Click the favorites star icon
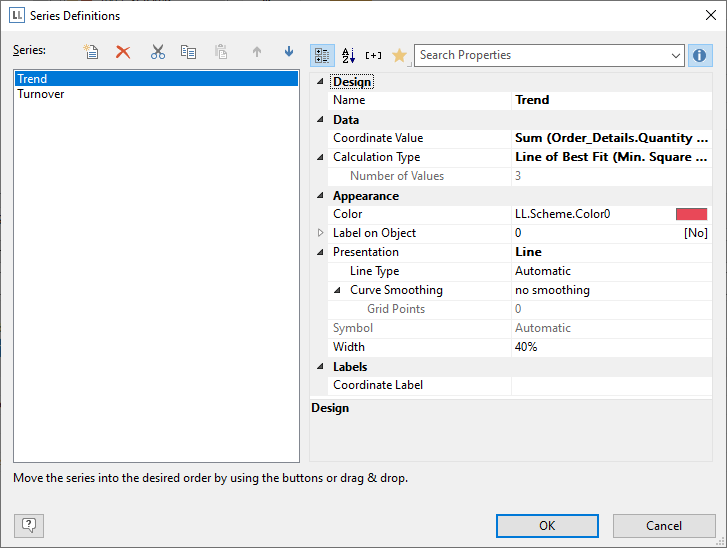 point(399,56)
